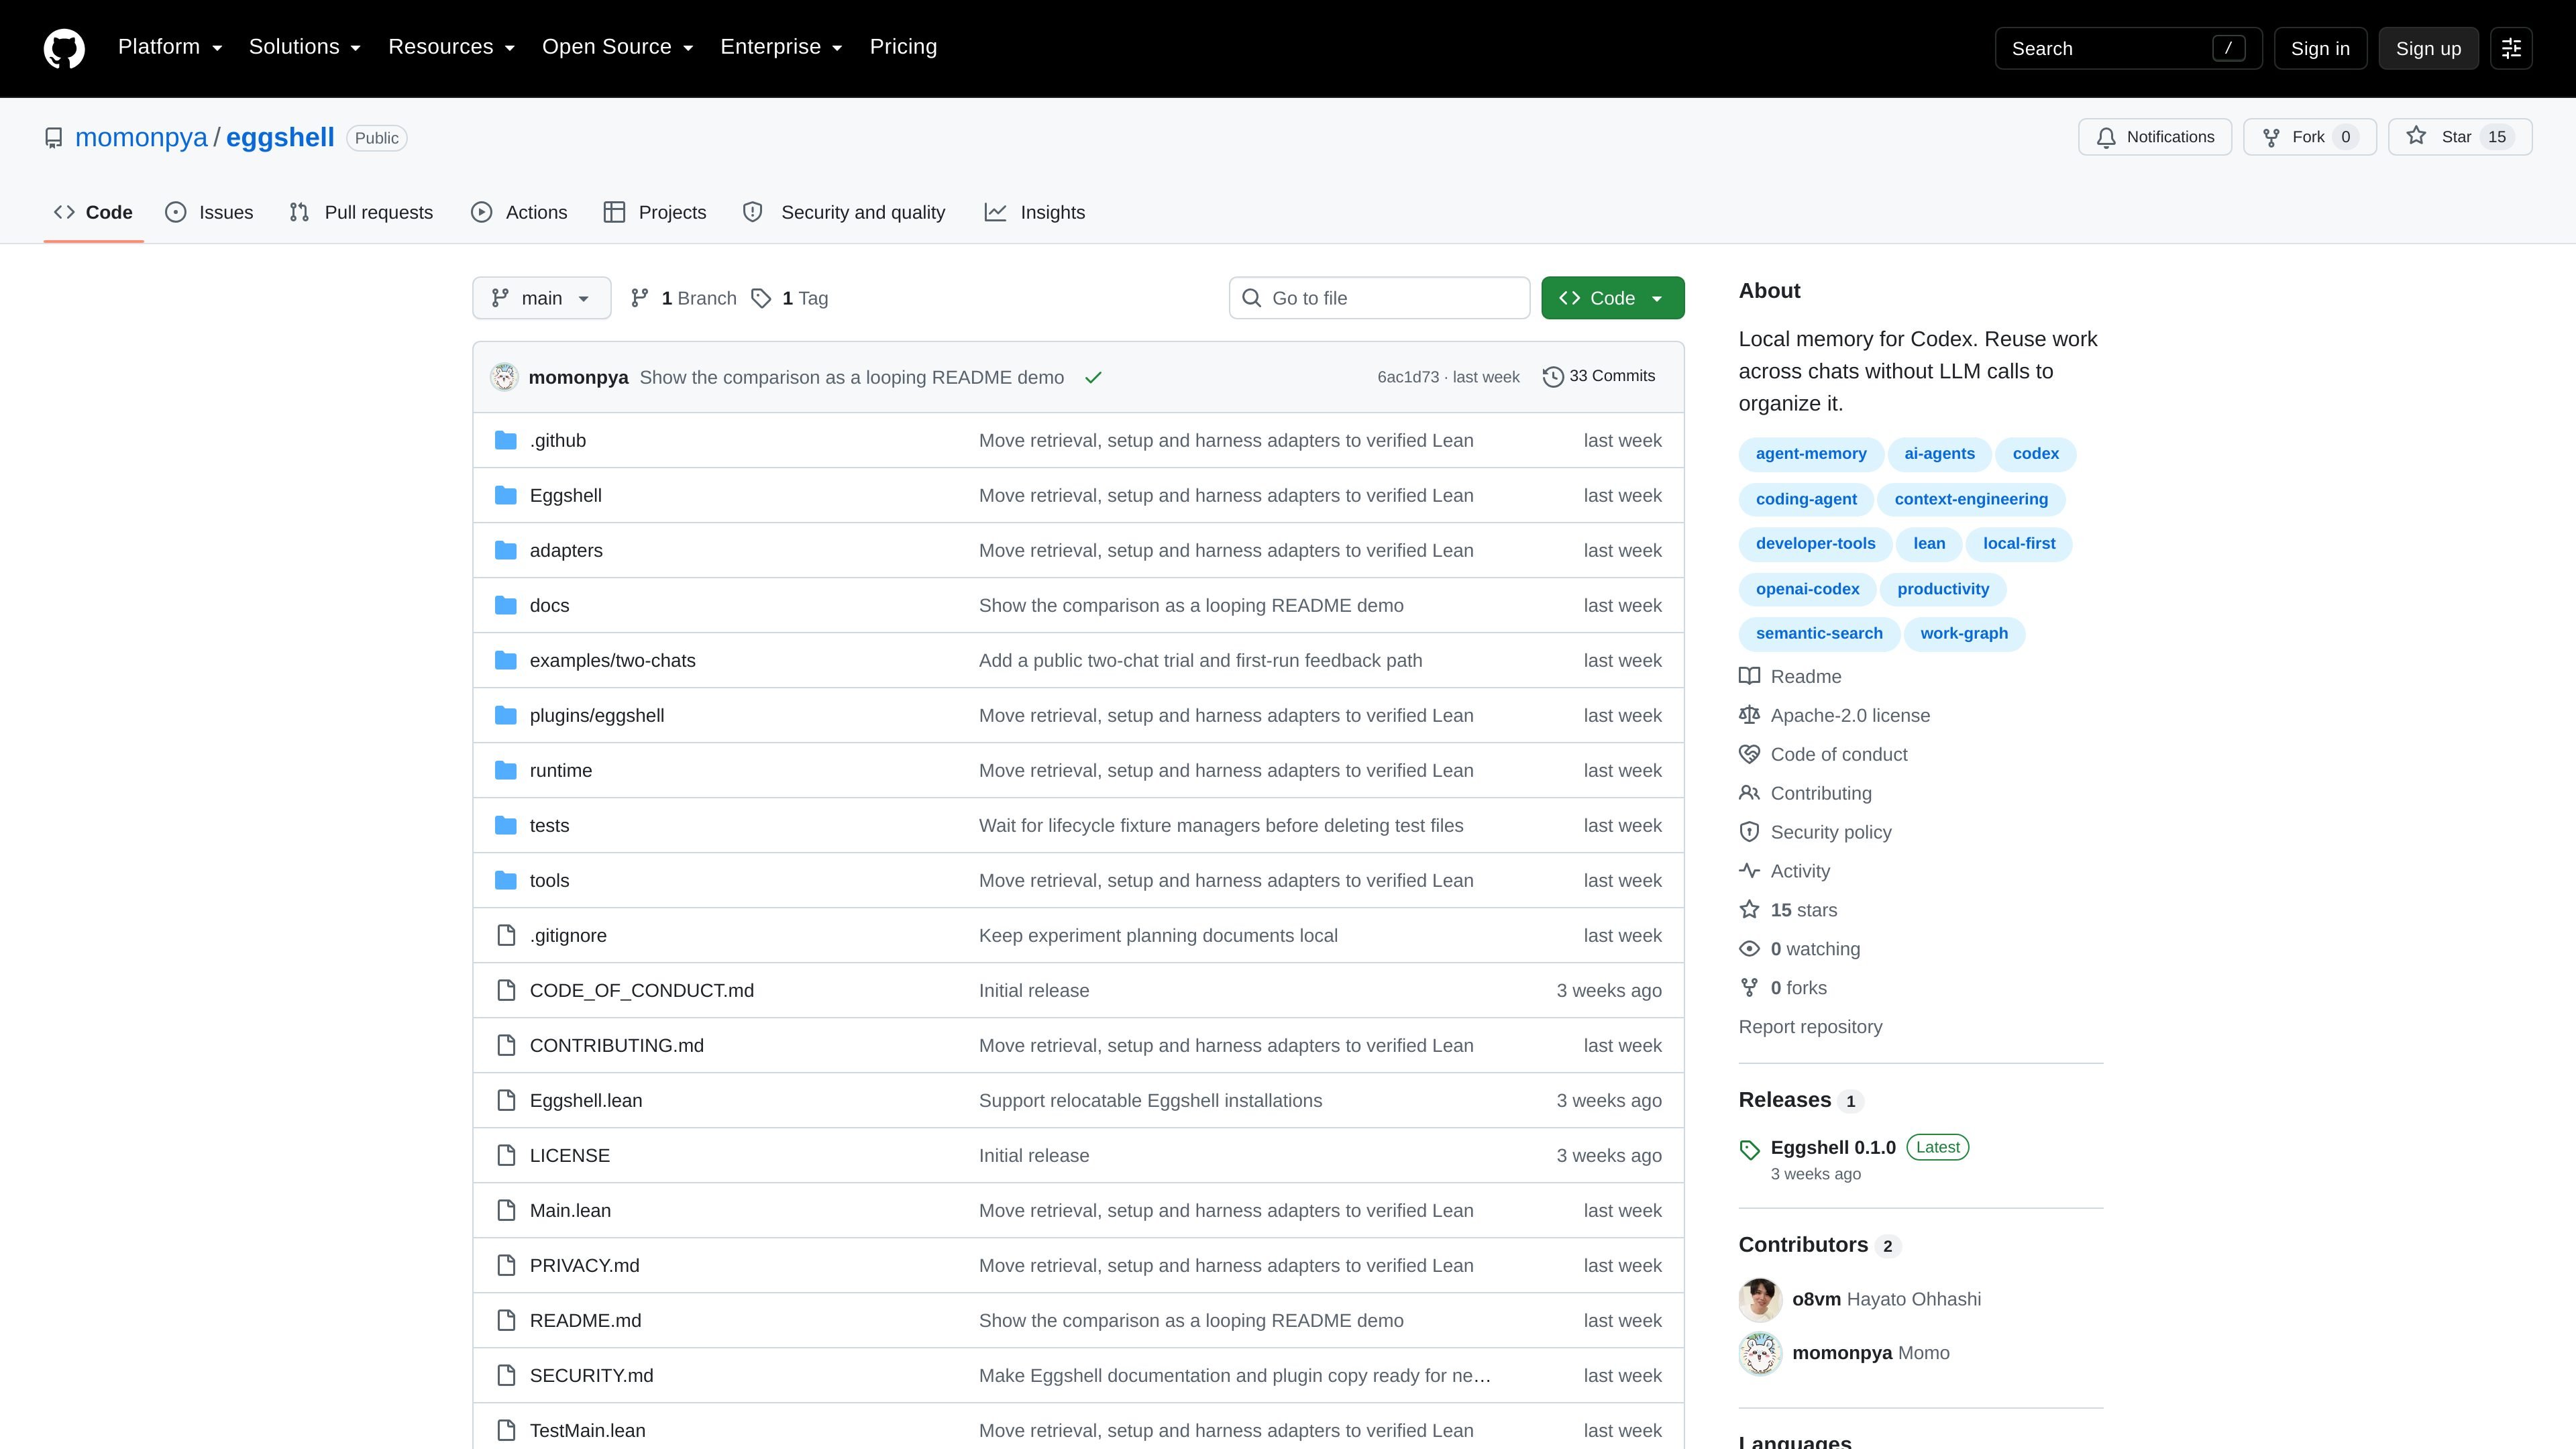Open the .gitignore file icon
The image size is (2576, 1449).
(x=506, y=935)
